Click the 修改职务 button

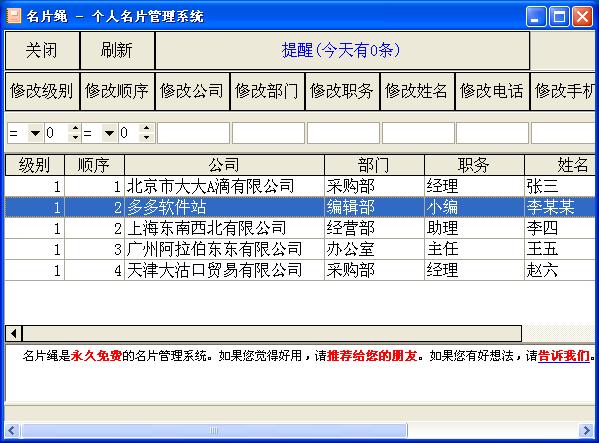tap(342, 91)
